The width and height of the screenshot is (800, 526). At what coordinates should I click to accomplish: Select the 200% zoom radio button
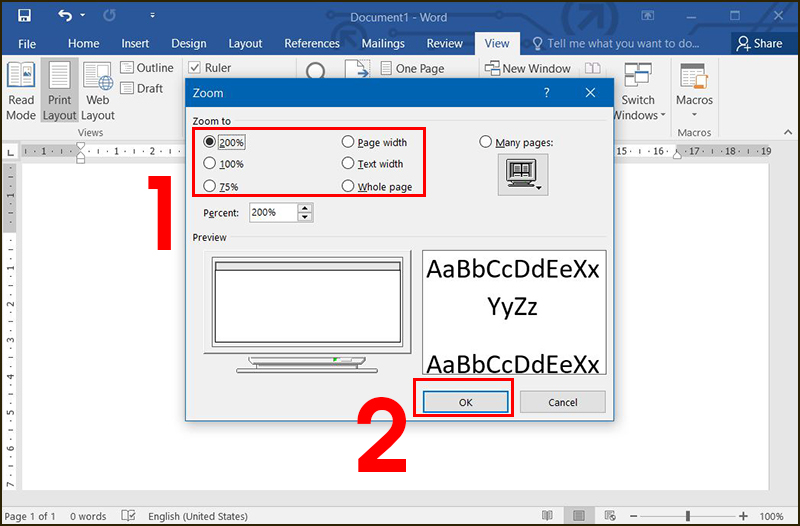tap(209, 142)
